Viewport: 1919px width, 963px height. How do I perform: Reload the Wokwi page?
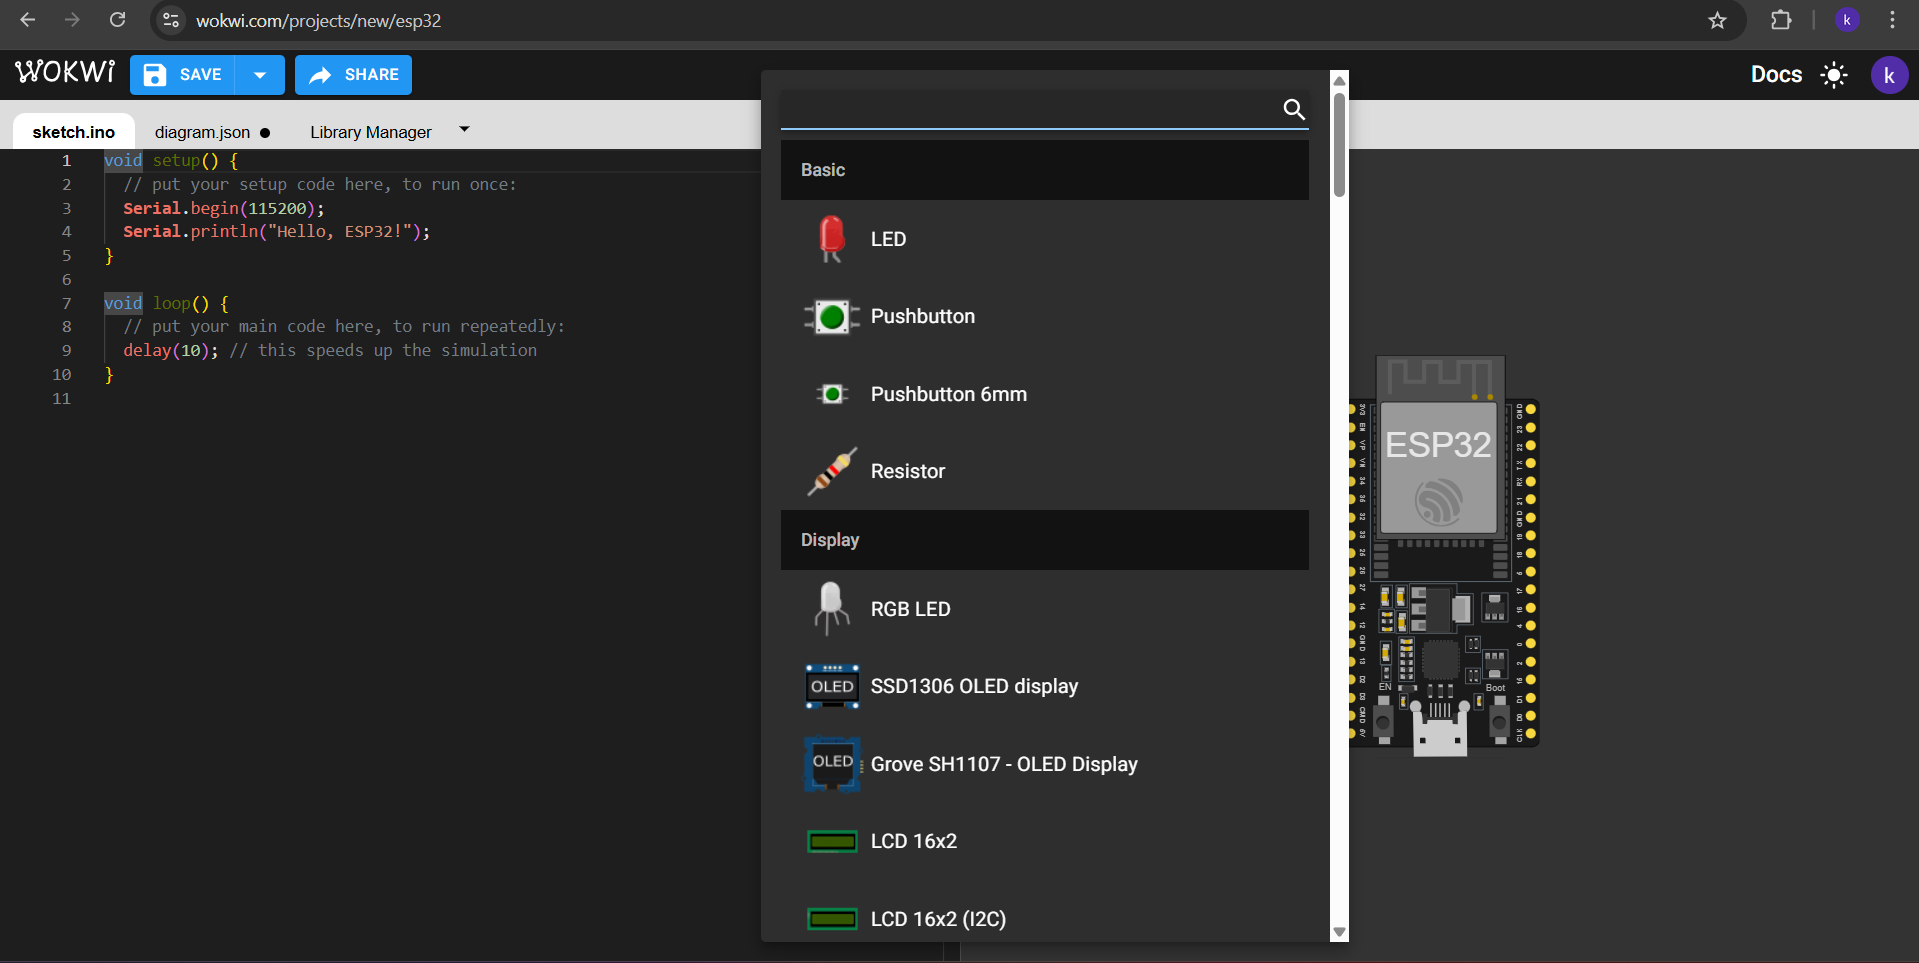coord(117,20)
